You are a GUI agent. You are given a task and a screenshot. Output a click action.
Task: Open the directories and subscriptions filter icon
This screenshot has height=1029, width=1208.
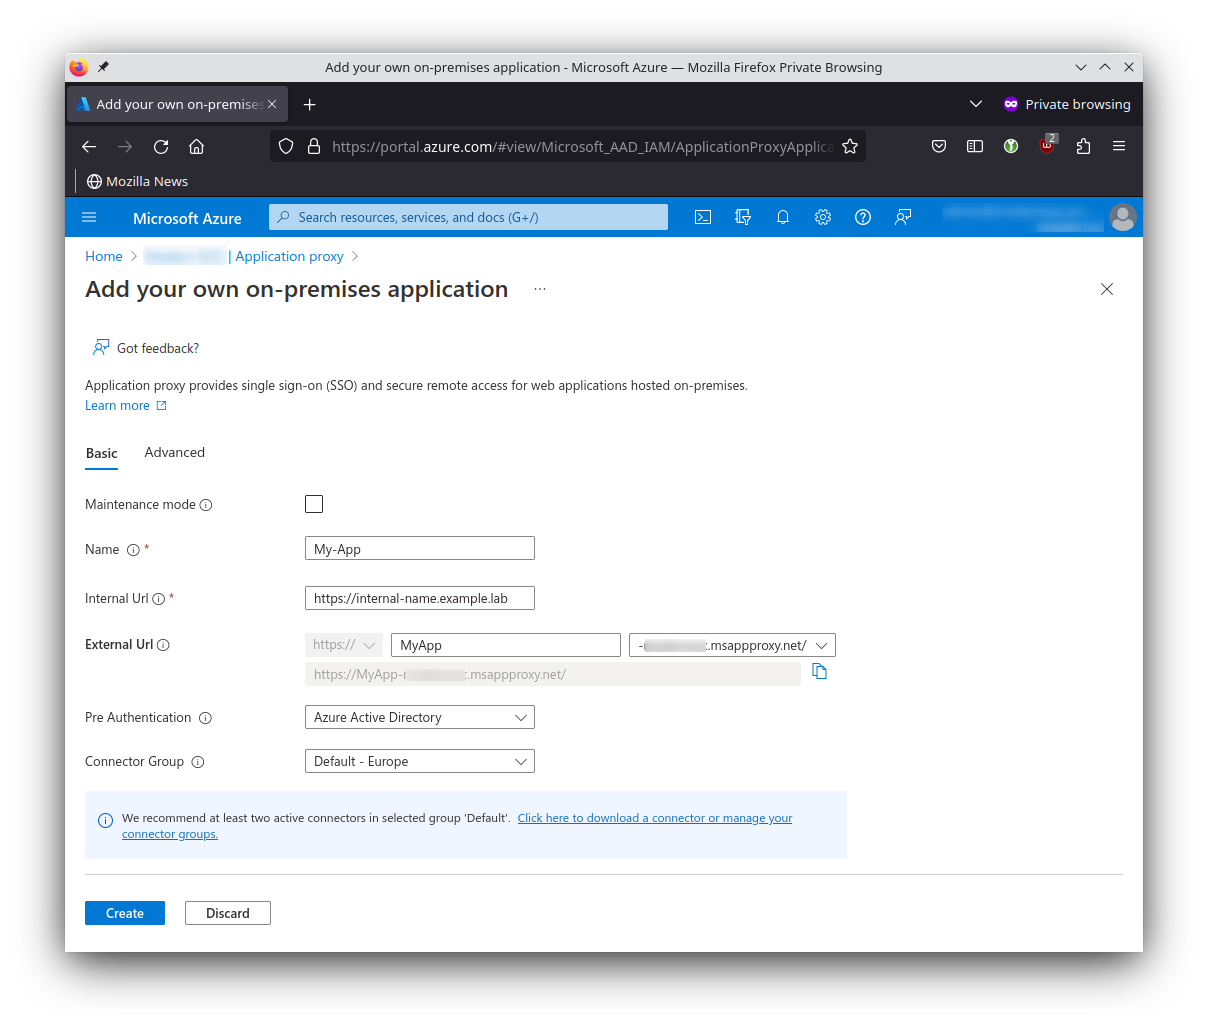[x=742, y=217]
